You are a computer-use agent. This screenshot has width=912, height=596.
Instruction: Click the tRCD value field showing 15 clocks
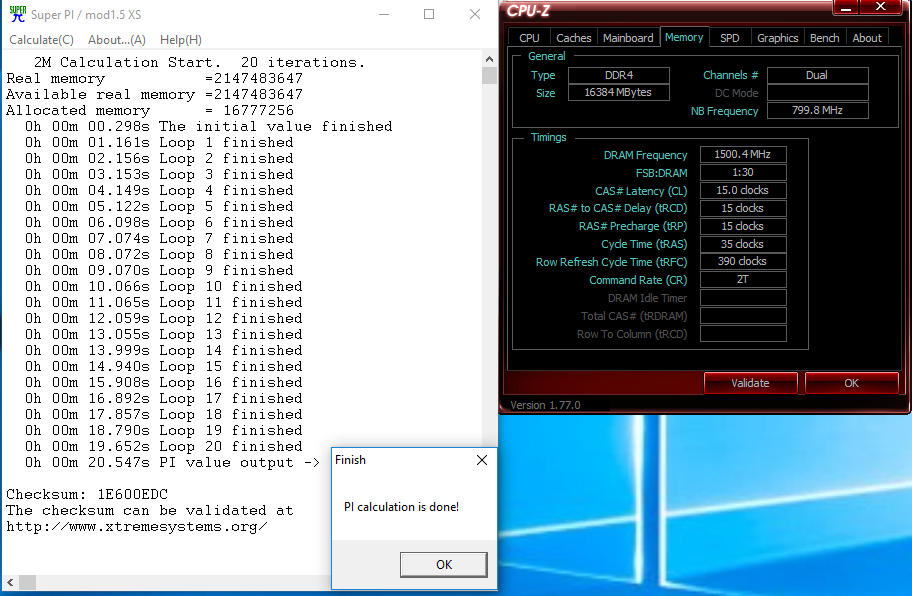coord(743,208)
